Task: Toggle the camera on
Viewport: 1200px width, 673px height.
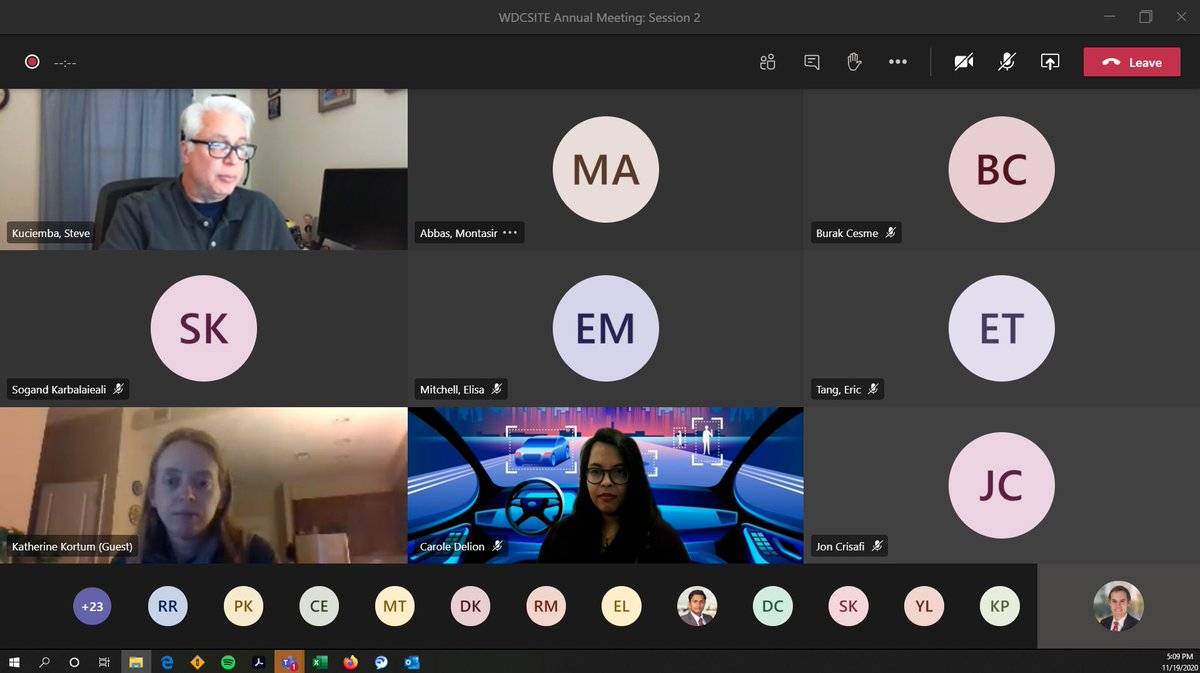Action: [x=964, y=62]
